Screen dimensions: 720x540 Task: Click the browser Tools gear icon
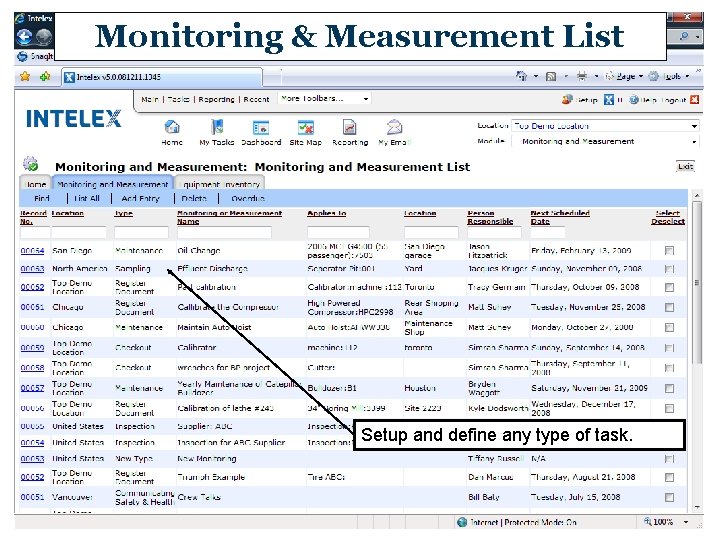tap(653, 76)
